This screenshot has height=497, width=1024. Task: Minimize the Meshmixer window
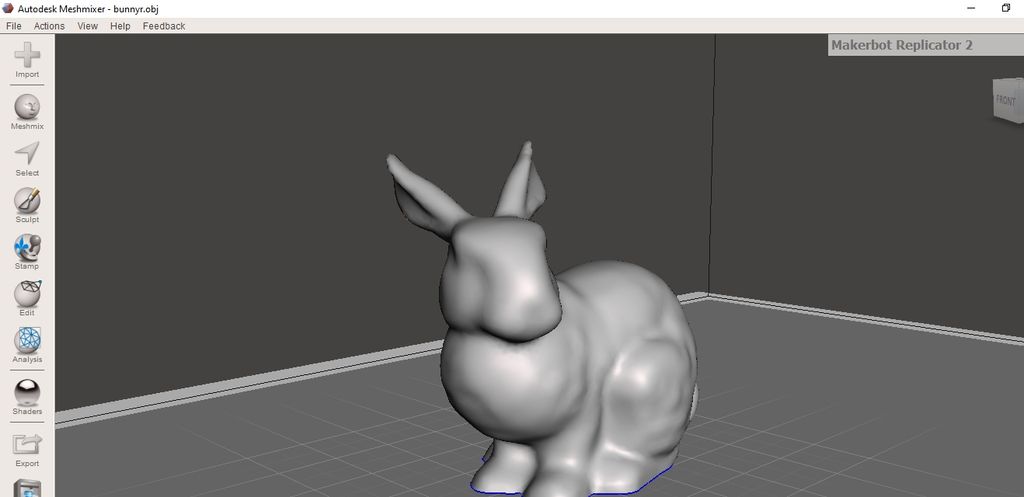(x=970, y=8)
